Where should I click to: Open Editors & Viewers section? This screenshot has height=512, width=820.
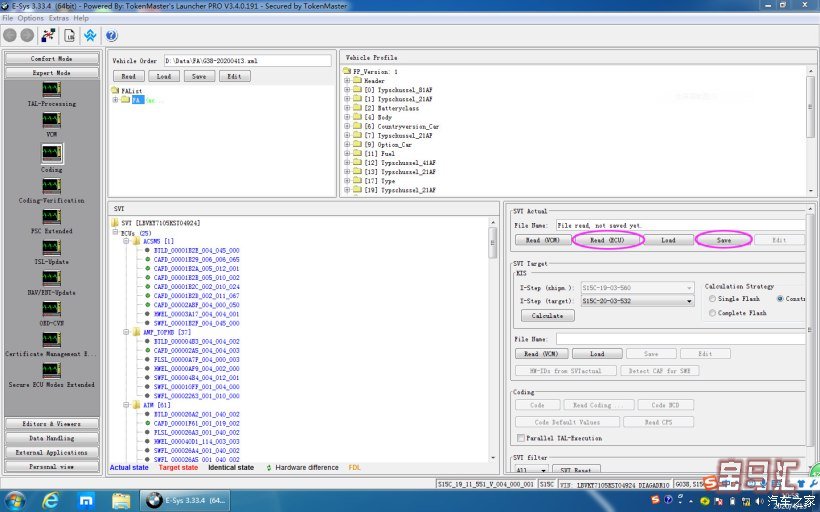[x=51, y=424]
